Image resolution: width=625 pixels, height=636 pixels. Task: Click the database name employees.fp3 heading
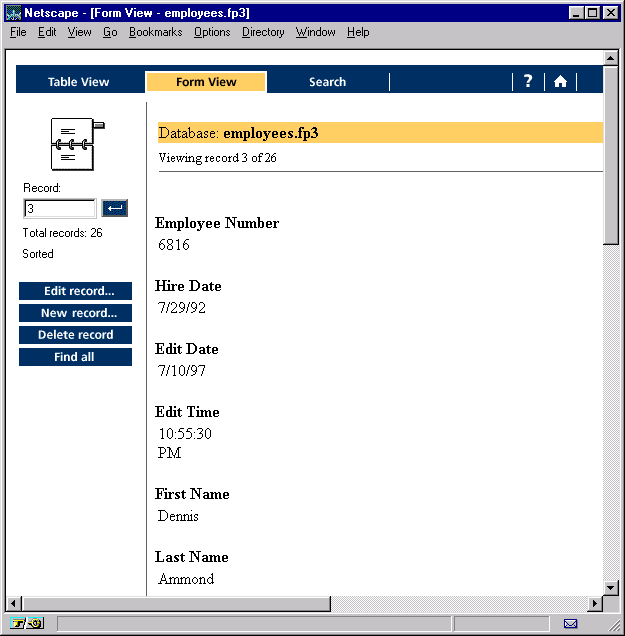pos(271,133)
